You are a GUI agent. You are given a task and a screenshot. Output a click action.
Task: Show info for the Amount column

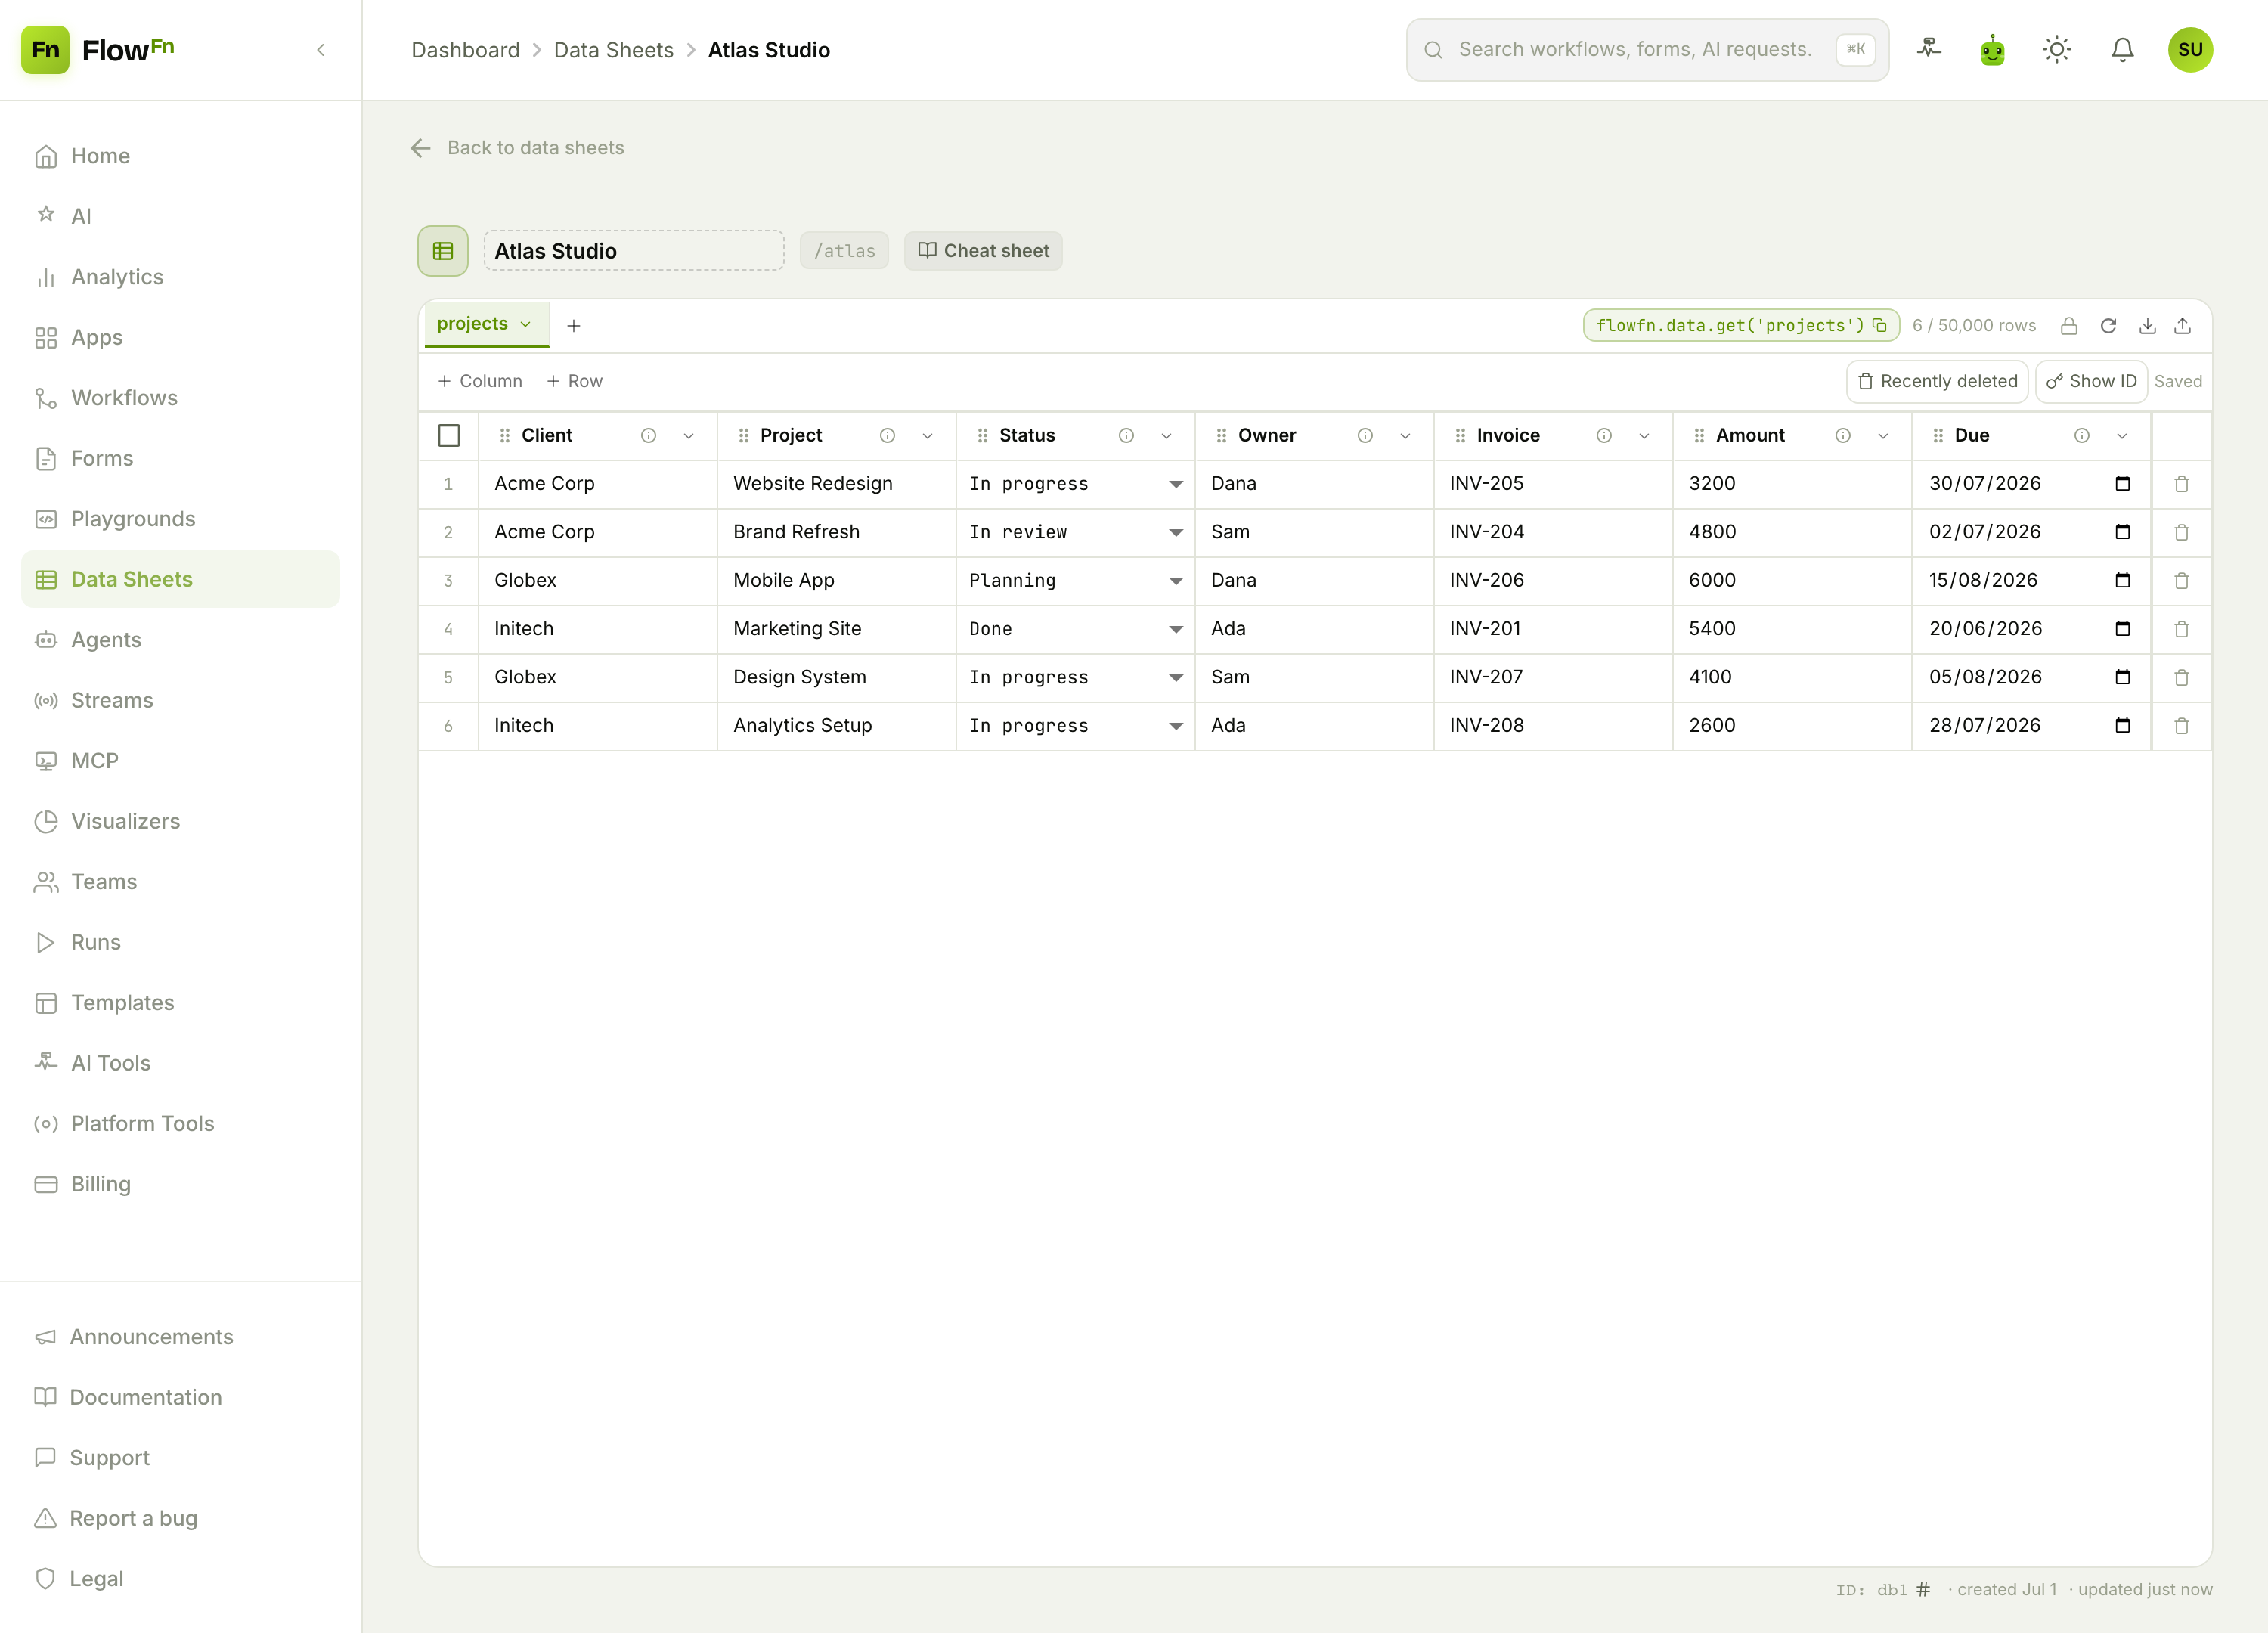(1843, 436)
